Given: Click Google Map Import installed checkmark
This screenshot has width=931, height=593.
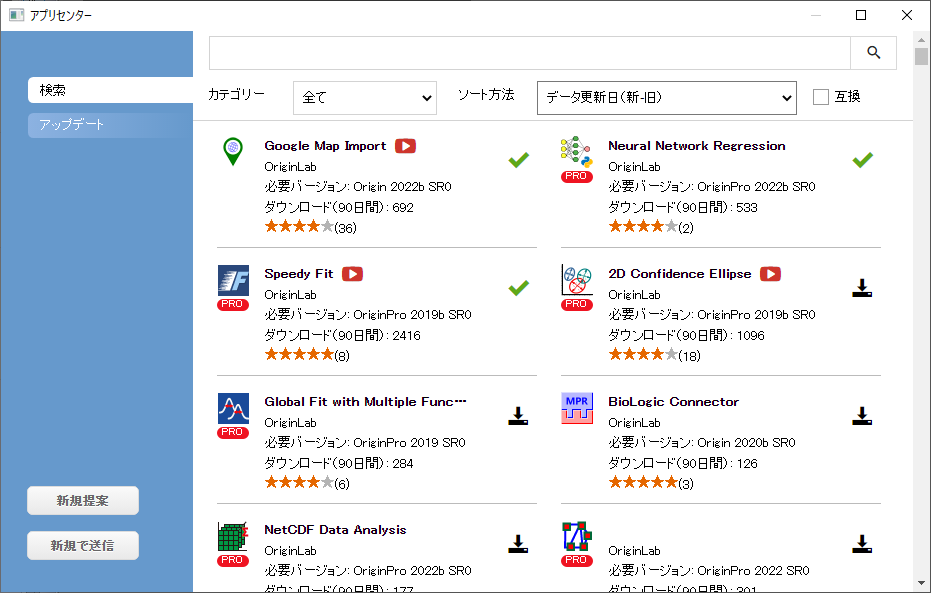Looking at the screenshot, I should pyautogui.click(x=518, y=160).
